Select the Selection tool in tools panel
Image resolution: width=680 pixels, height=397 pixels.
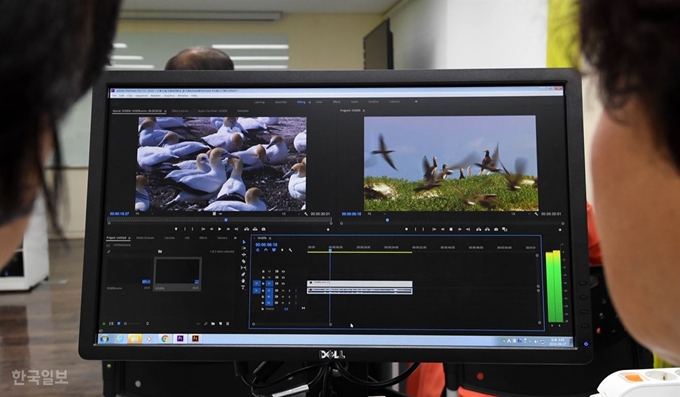coord(244,242)
